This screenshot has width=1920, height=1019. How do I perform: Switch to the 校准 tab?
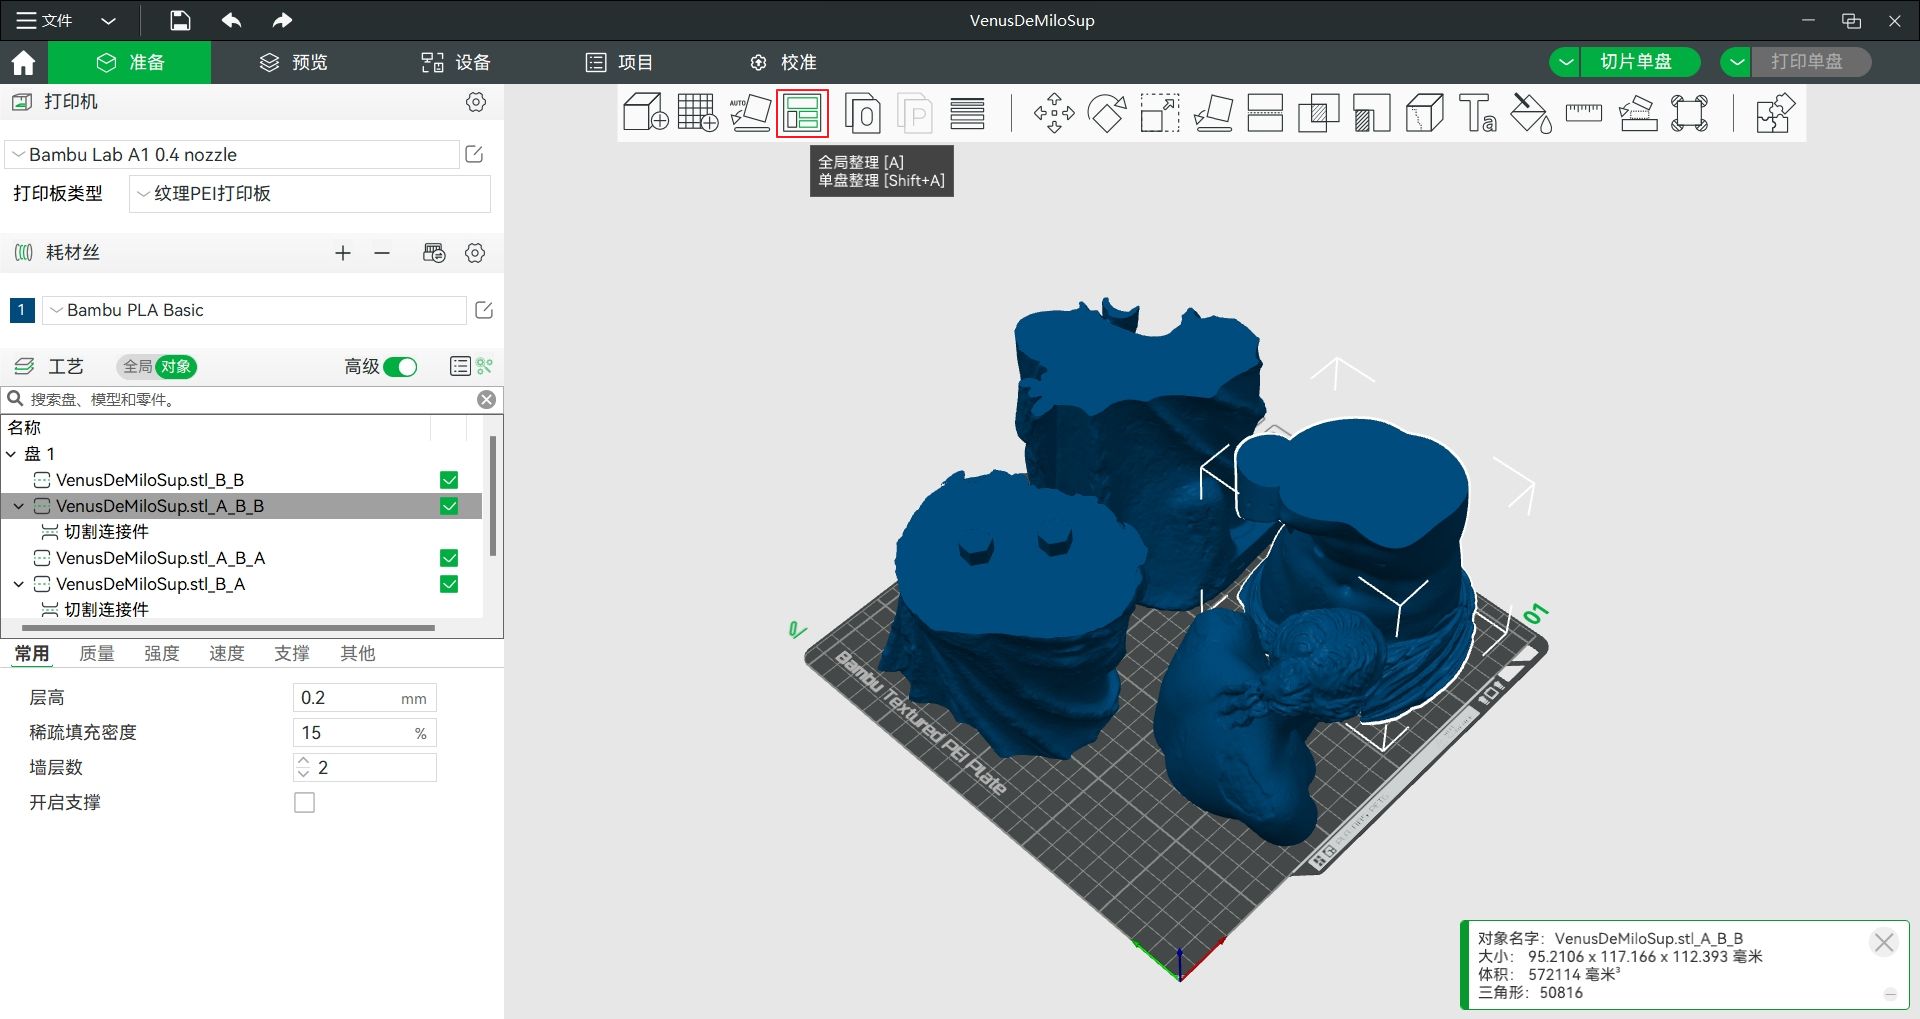pyautogui.click(x=783, y=62)
